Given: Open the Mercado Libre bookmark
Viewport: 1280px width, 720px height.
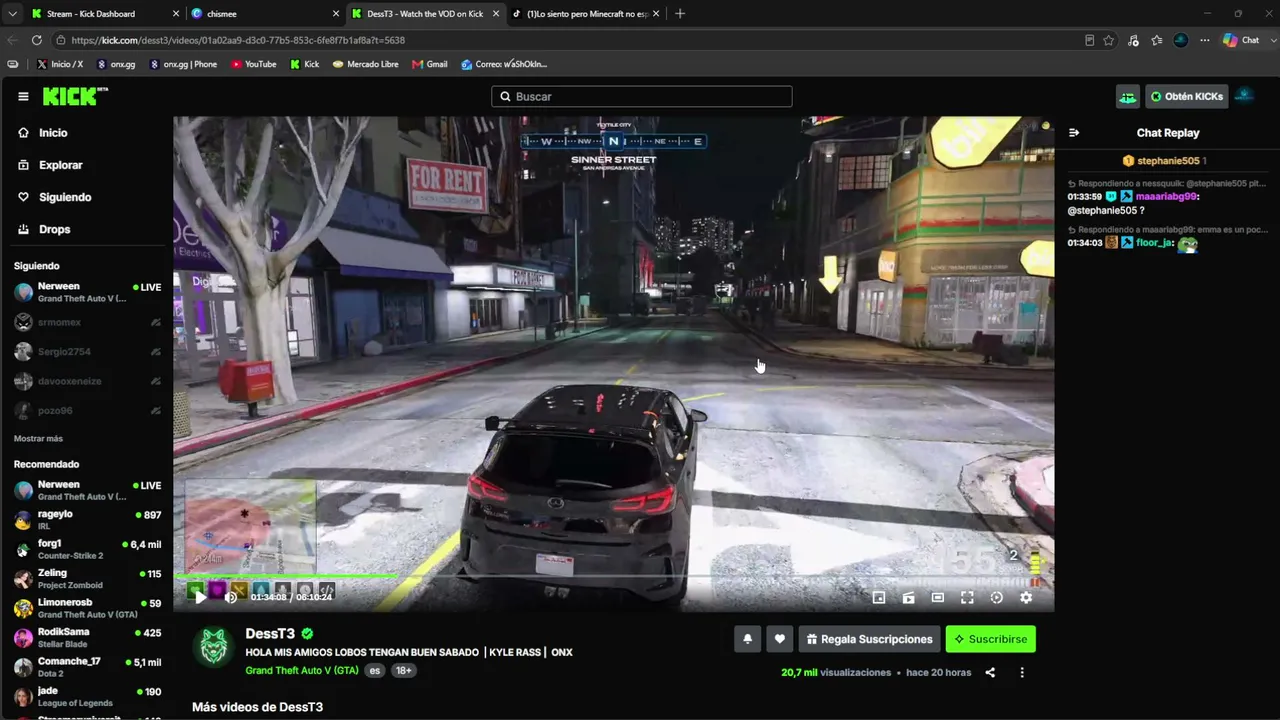Looking at the screenshot, I should click(x=366, y=64).
